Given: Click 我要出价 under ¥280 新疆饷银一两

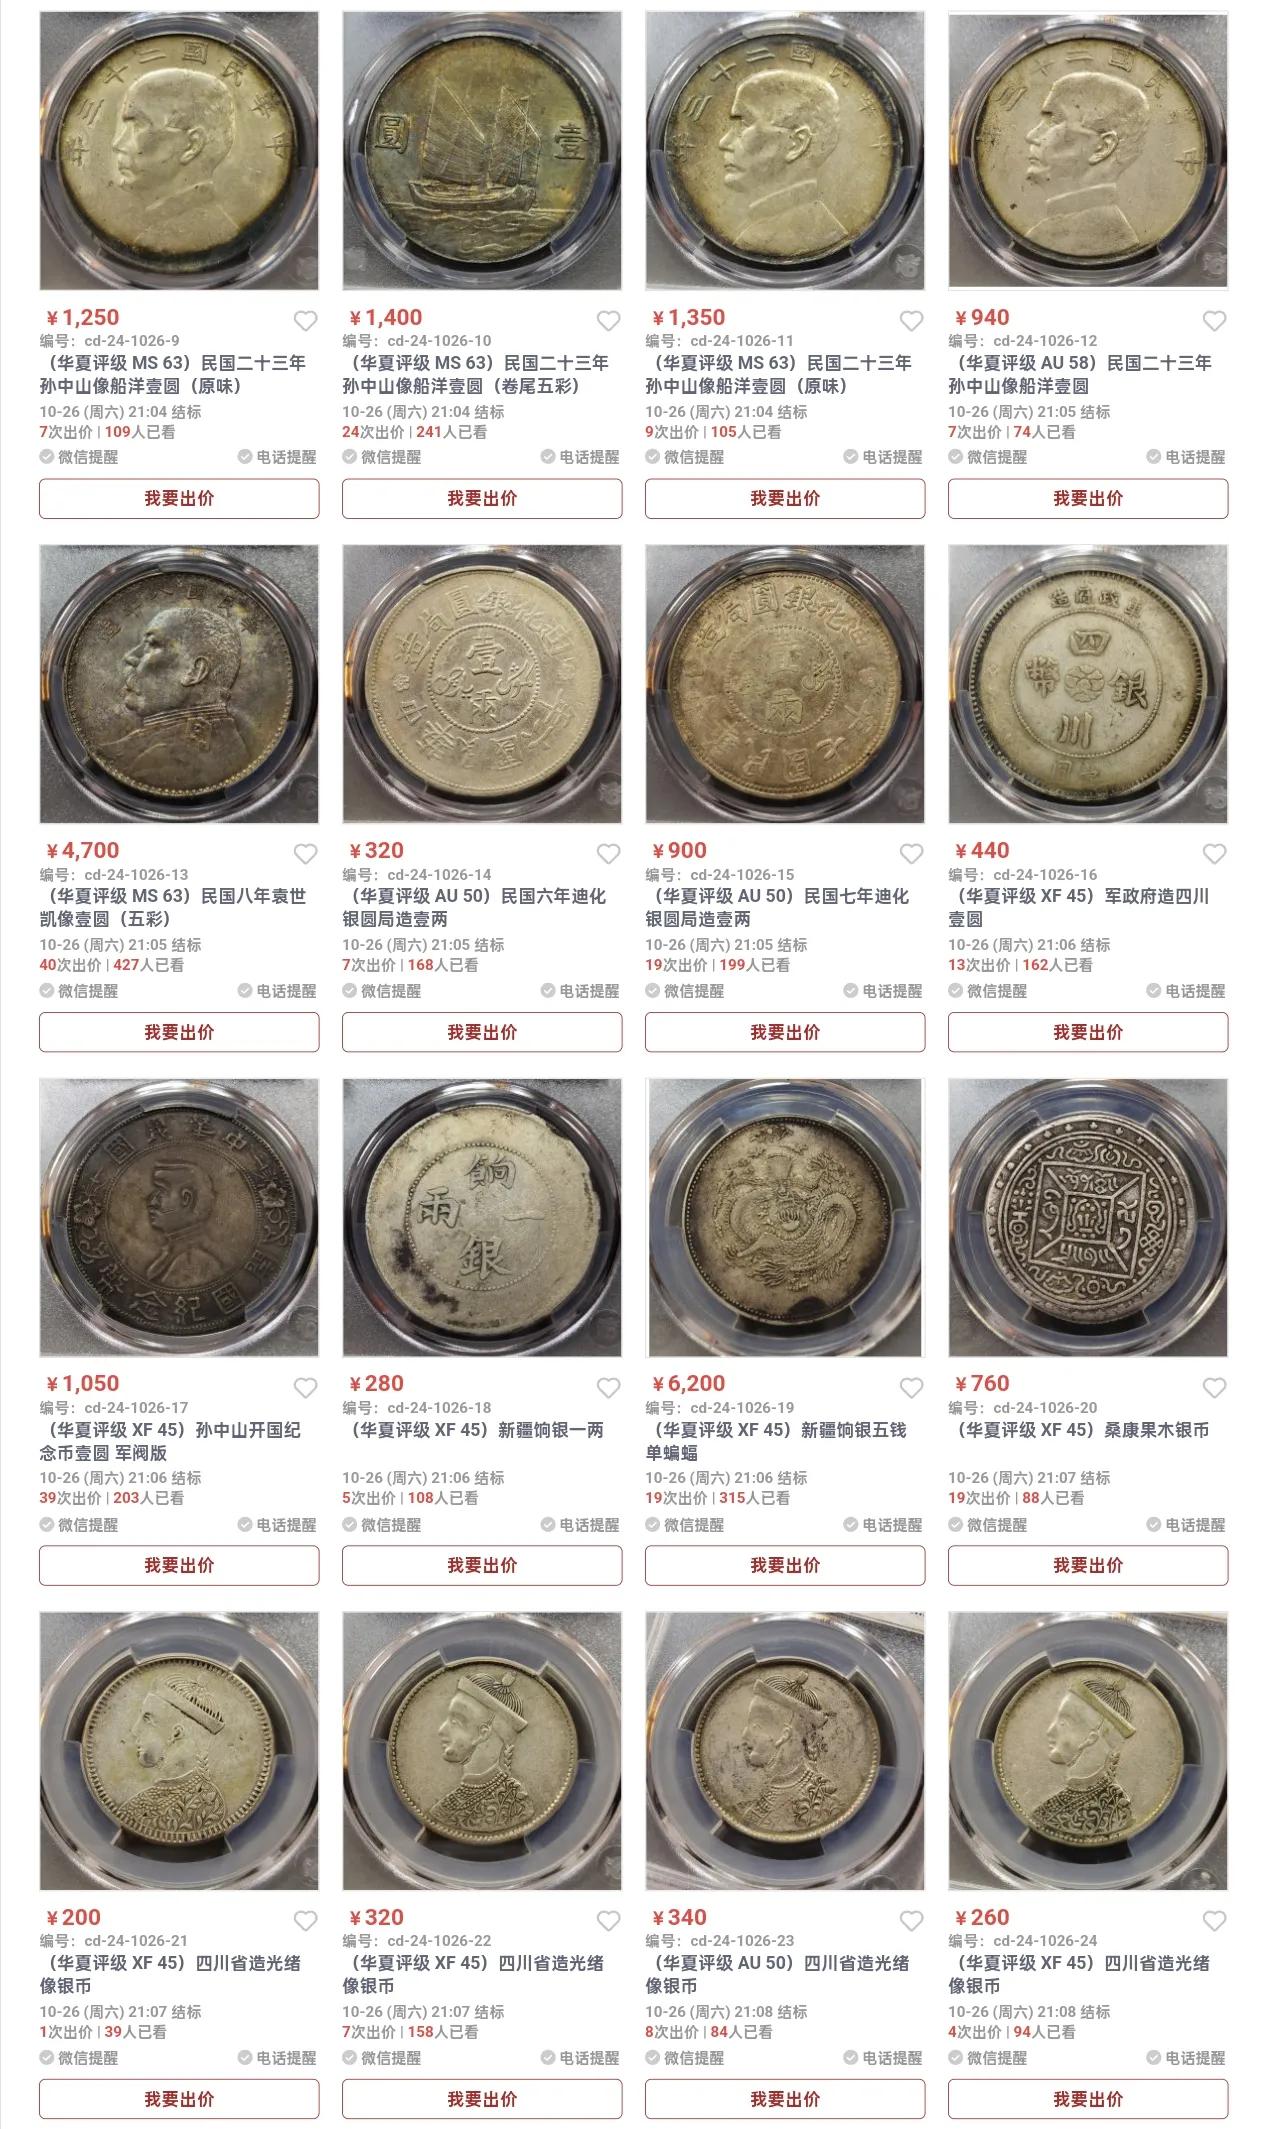Looking at the screenshot, I should click(x=482, y=1565).
